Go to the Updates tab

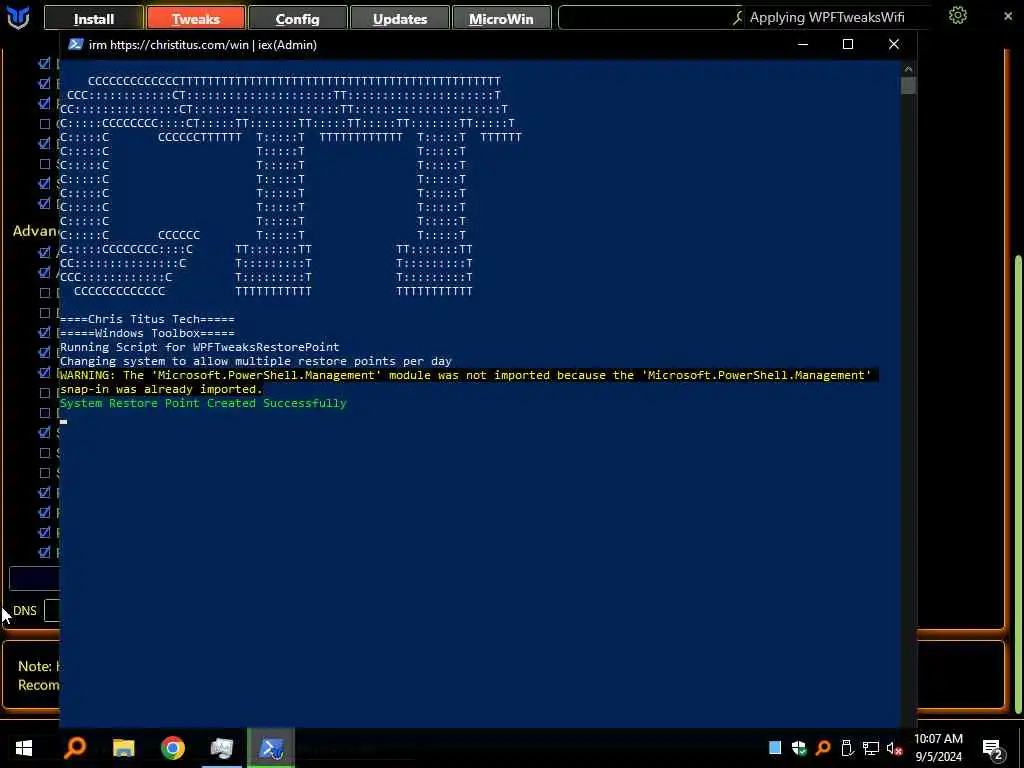click(400, 18)
